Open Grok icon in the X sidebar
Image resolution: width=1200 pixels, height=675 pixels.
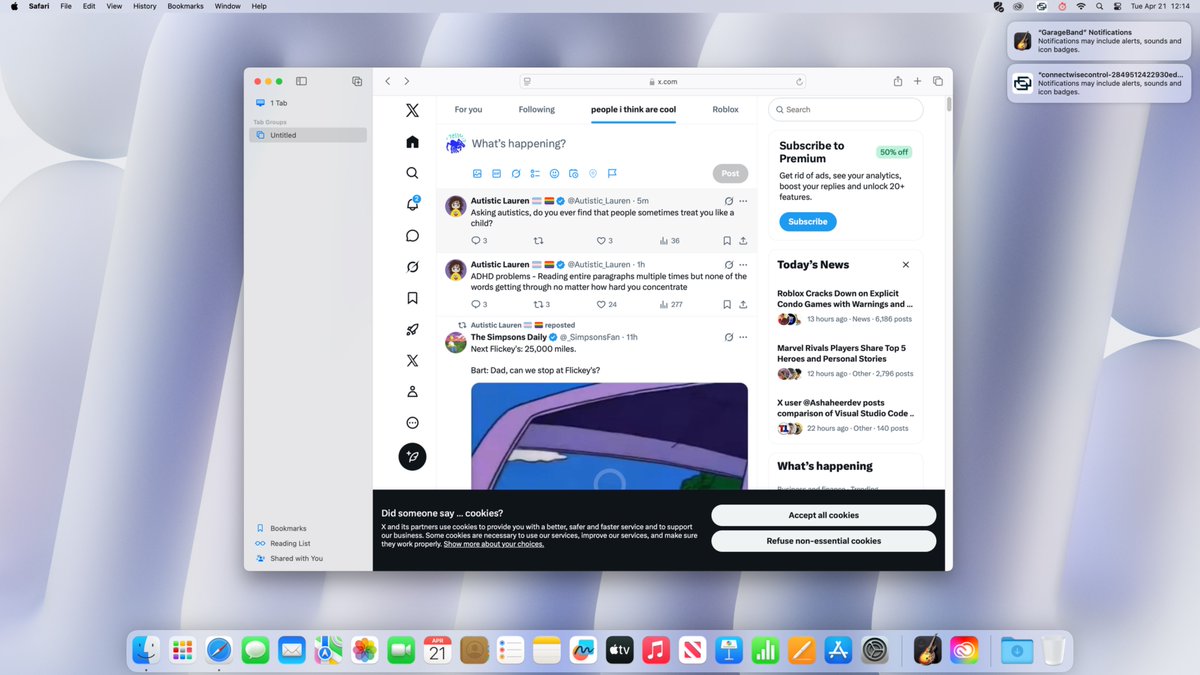tap(412, 267)
